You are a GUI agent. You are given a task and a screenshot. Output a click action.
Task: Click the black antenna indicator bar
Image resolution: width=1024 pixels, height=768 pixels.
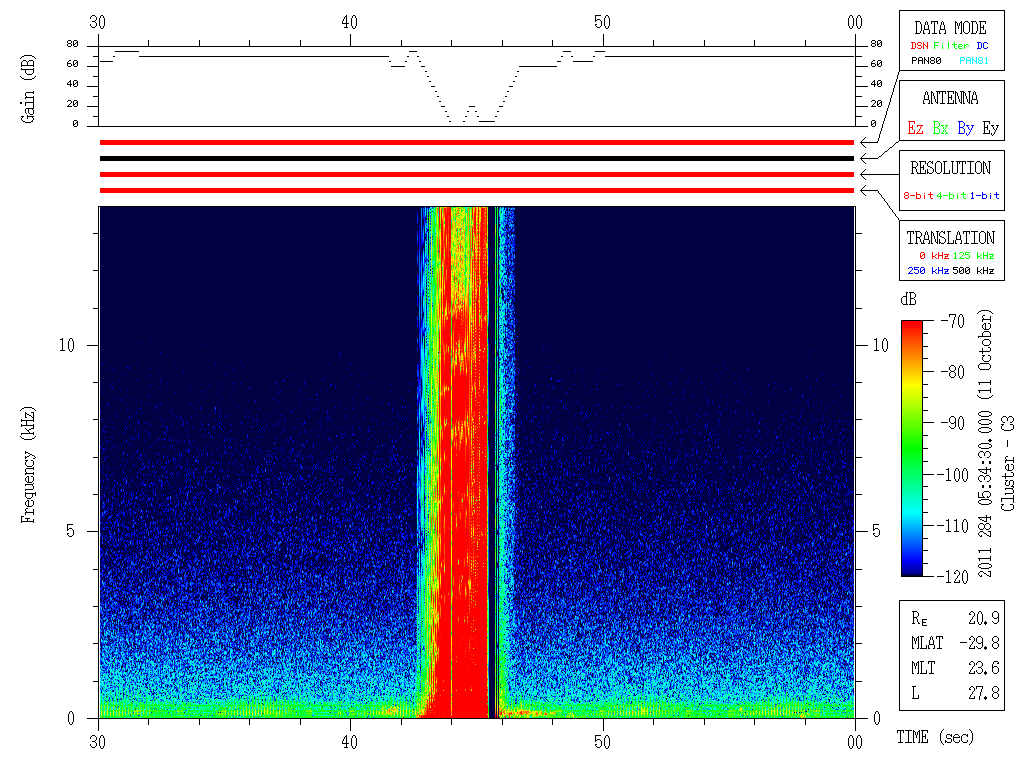477,158
